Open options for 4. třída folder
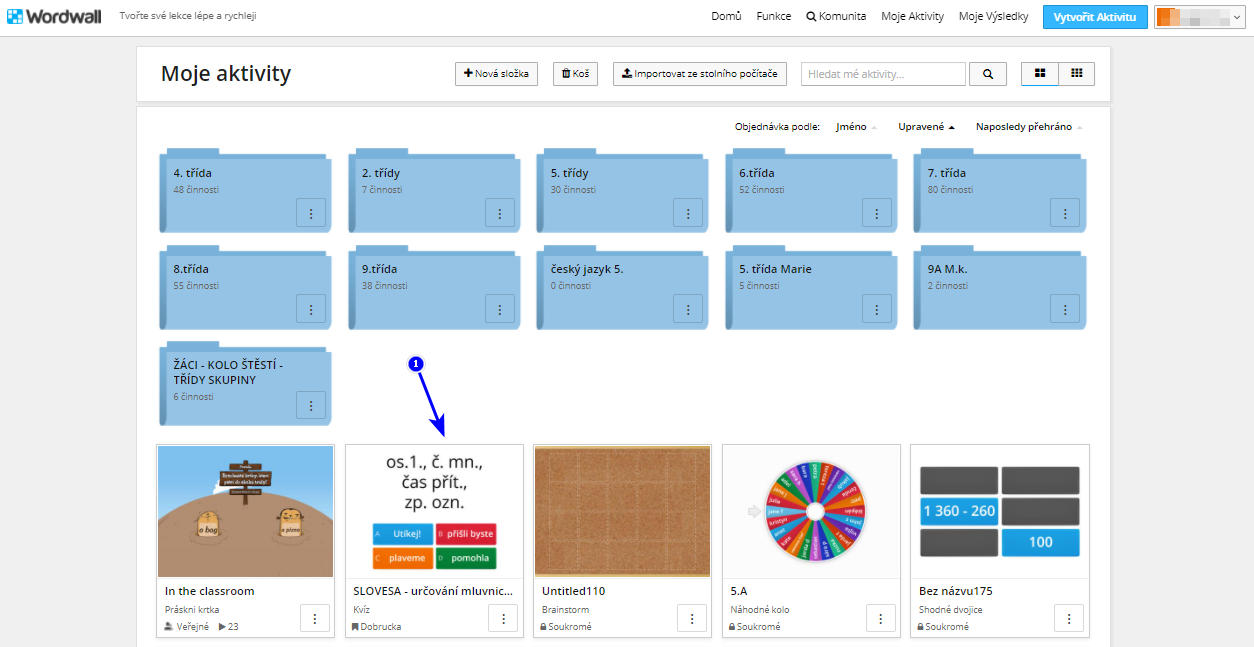1254x647 pixels. [x=311, y=213]
